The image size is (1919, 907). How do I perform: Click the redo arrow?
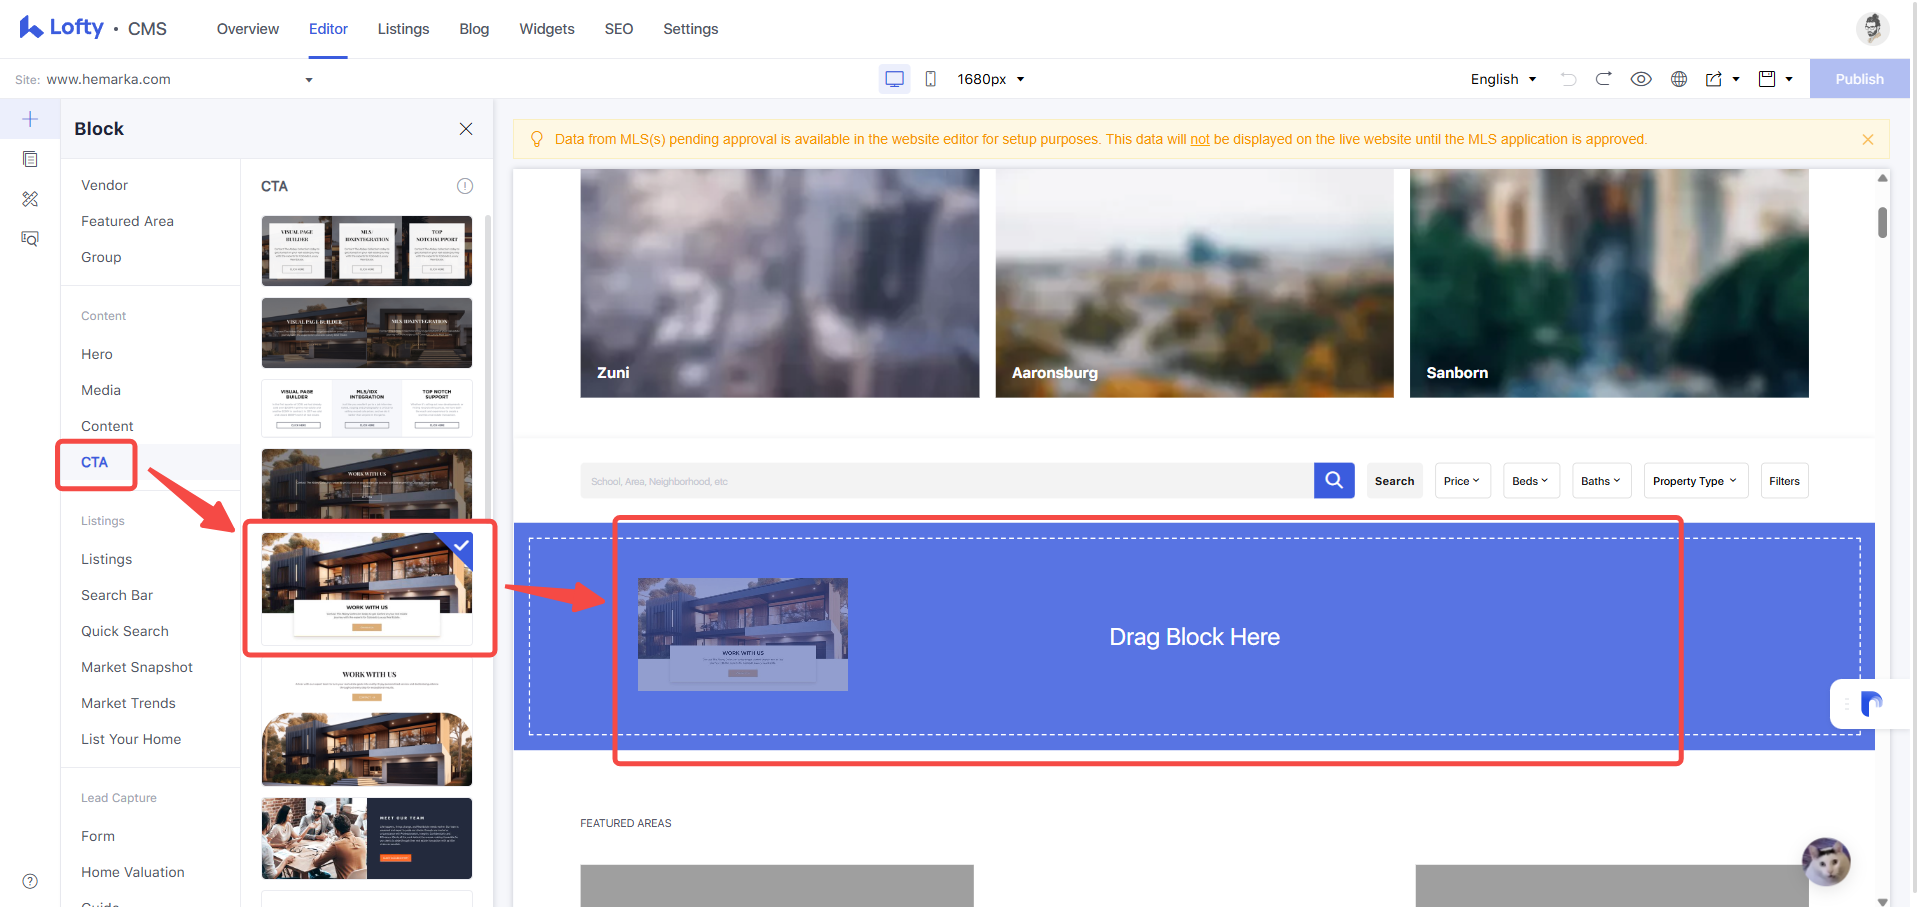click(1604, 79)
